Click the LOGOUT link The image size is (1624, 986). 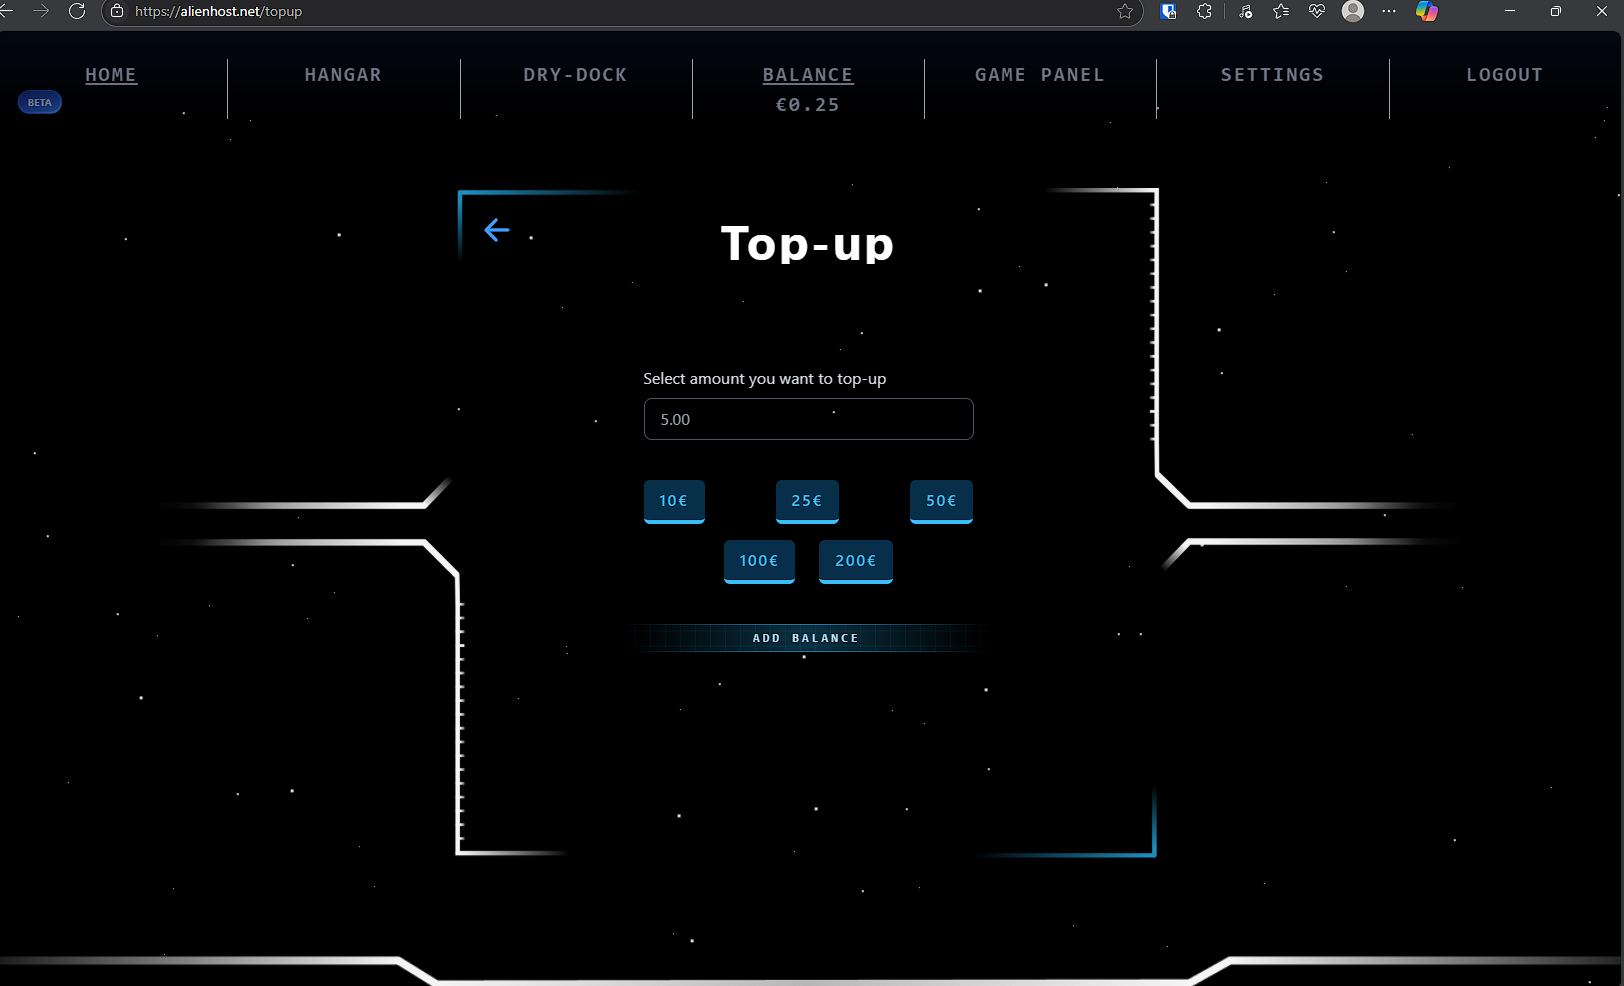click(1504, 75)
